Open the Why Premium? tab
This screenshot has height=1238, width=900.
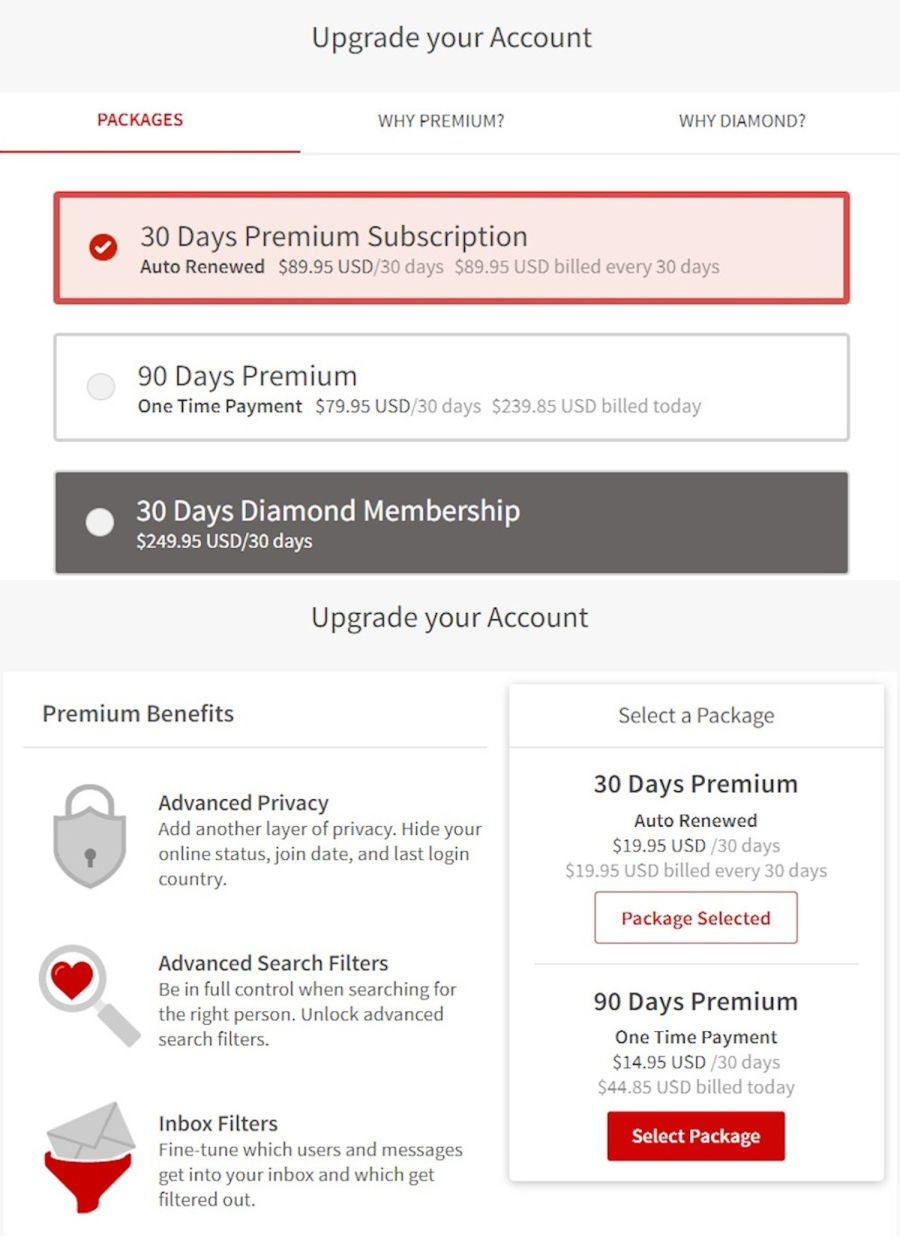(x=441, y=121)
